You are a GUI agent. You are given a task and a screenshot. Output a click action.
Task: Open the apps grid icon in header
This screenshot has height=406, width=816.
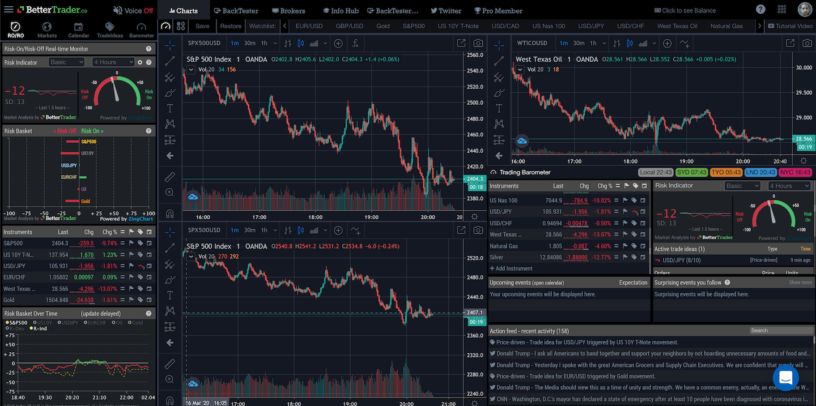781,10
